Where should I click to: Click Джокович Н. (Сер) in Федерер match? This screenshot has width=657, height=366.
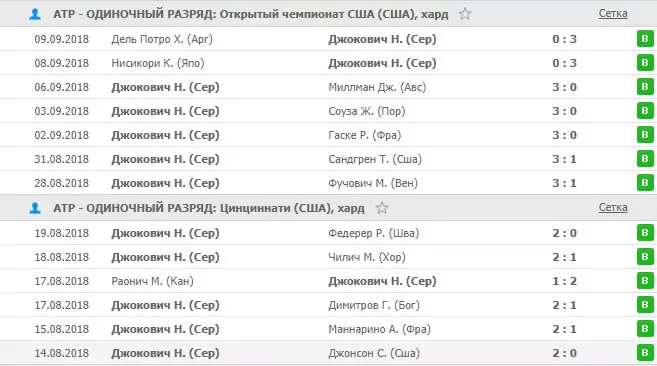click(165, 233)
